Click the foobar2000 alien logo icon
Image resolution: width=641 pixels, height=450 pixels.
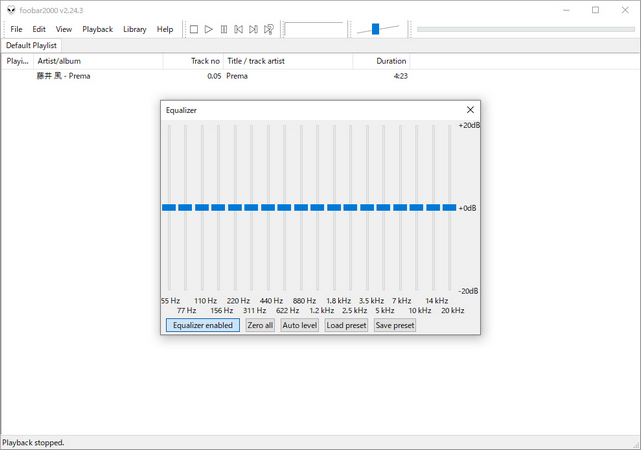[11, 10]
